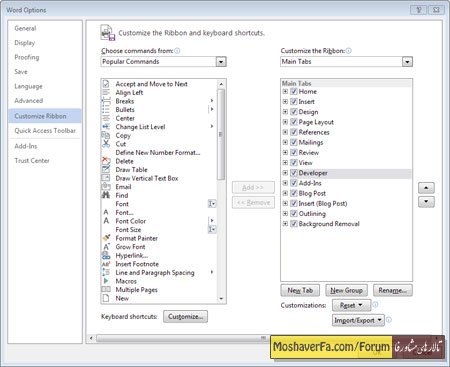The image size is (450, 367).
Task: Click the Center alignment icon
Action: (x=106, y=118)
